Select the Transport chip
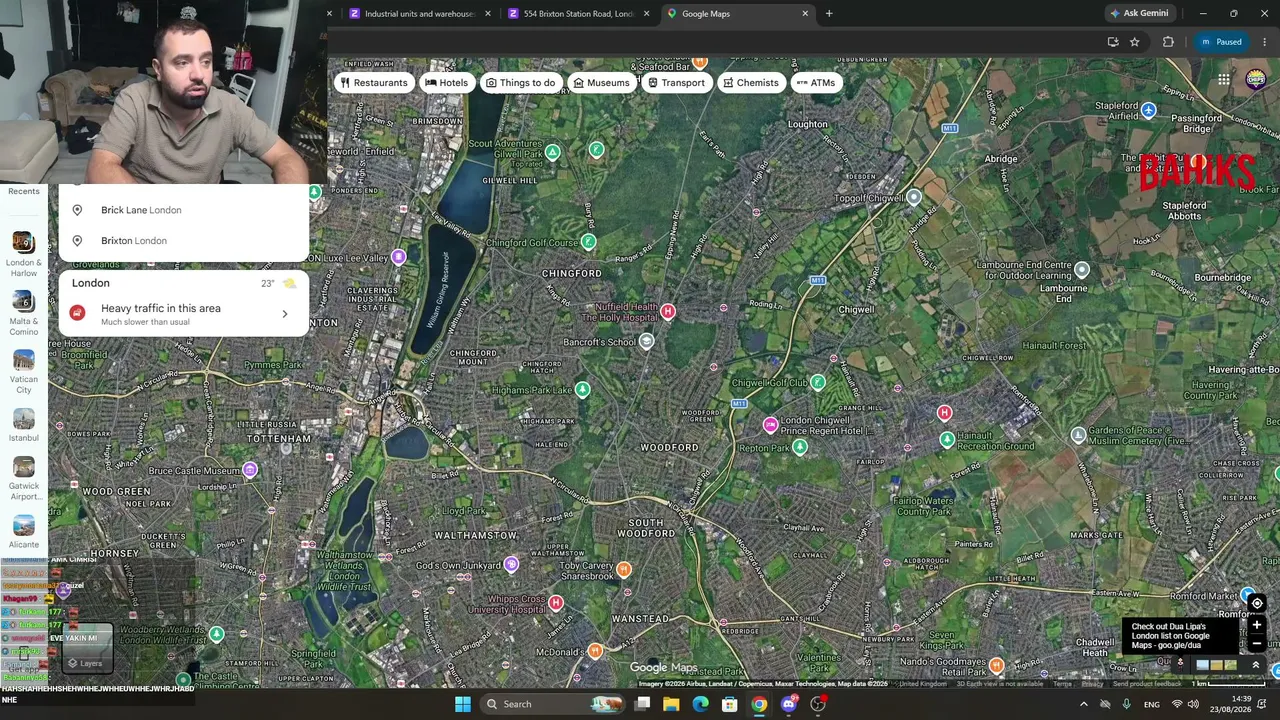 click(676, 83)
